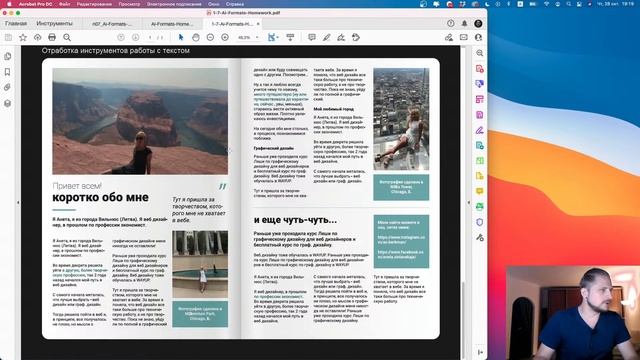The width and height of the screenshot is (640, 360).
Task: Open the Sign tool in toolbar
Action: [x=341, y=38]
